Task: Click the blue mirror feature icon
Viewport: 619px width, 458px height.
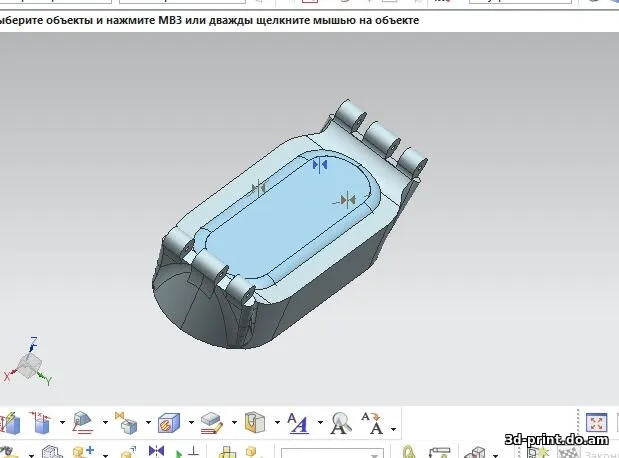Action: [x=156, y=451]
